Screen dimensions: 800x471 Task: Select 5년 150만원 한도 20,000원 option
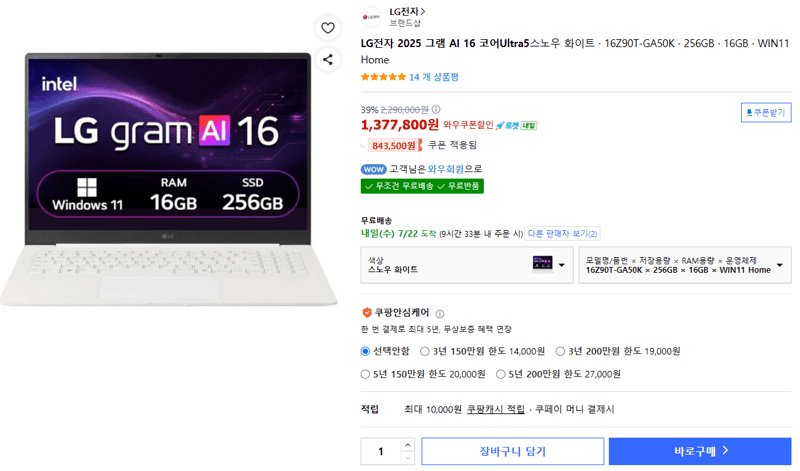[x=365, y=374]
